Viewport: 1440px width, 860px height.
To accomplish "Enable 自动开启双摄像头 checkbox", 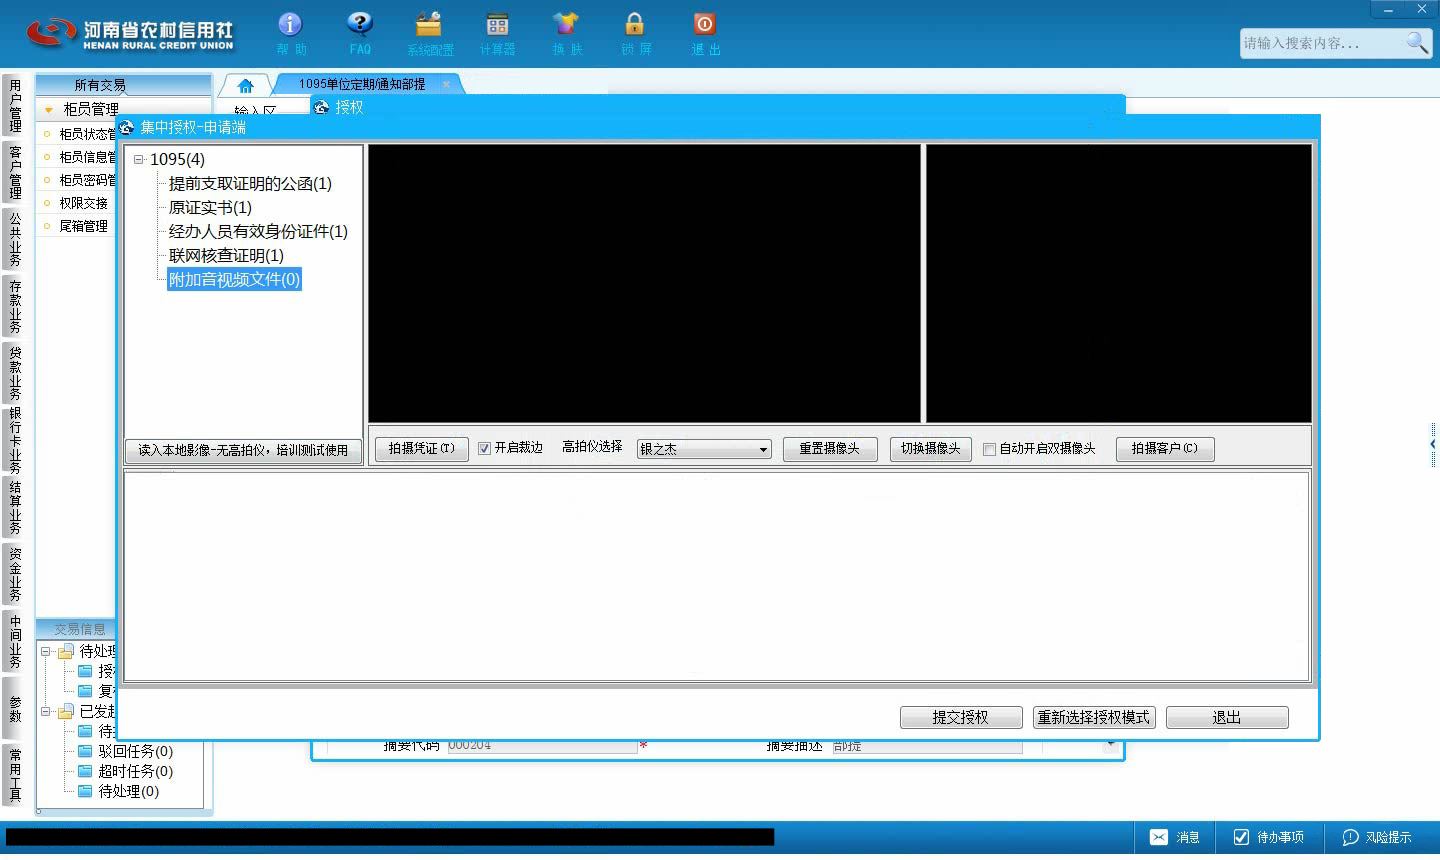I will 989,449.
